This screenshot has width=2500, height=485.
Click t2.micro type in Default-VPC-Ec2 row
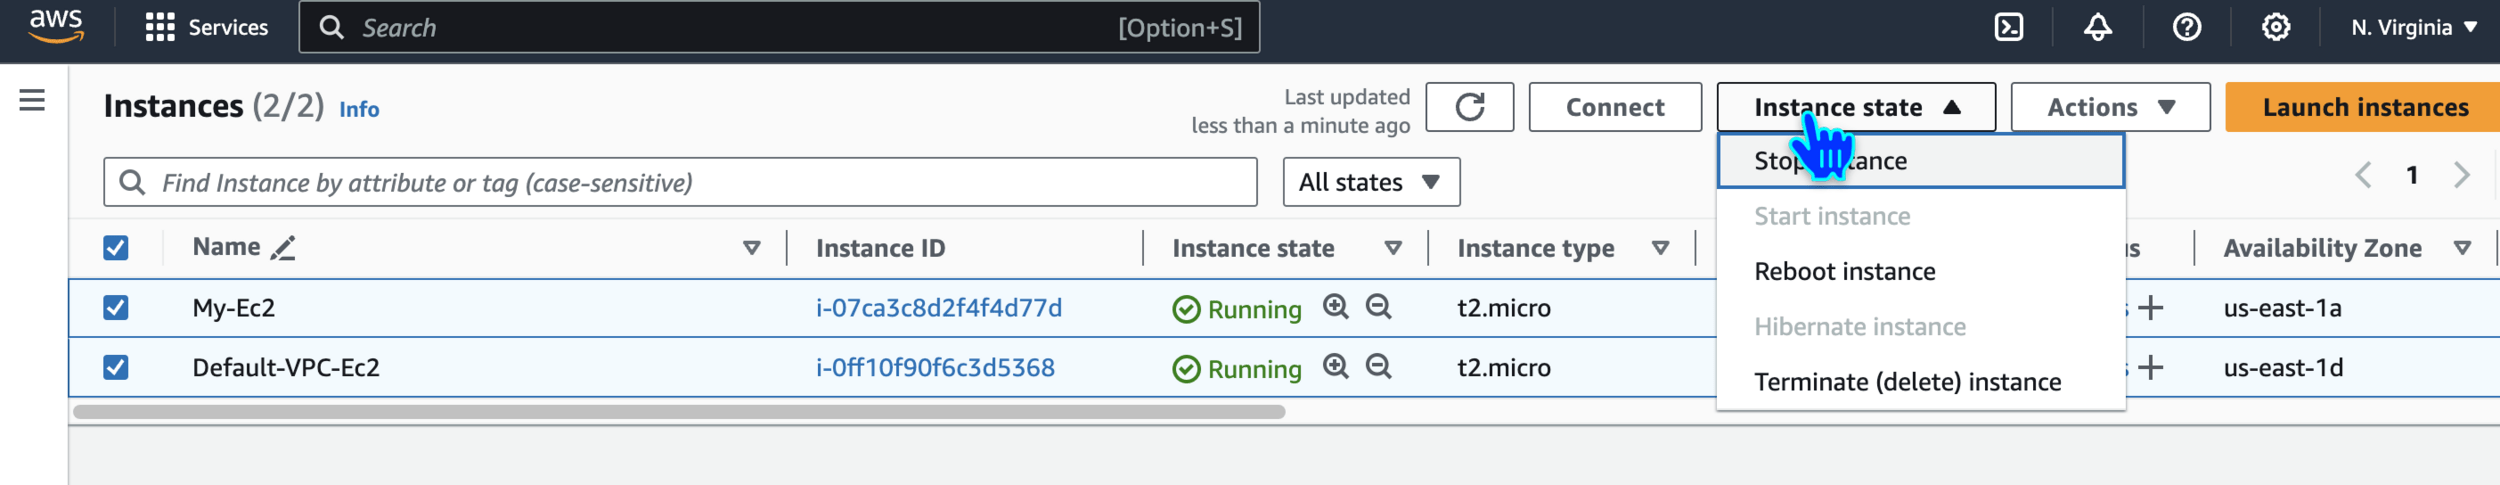coord(1504,368)
